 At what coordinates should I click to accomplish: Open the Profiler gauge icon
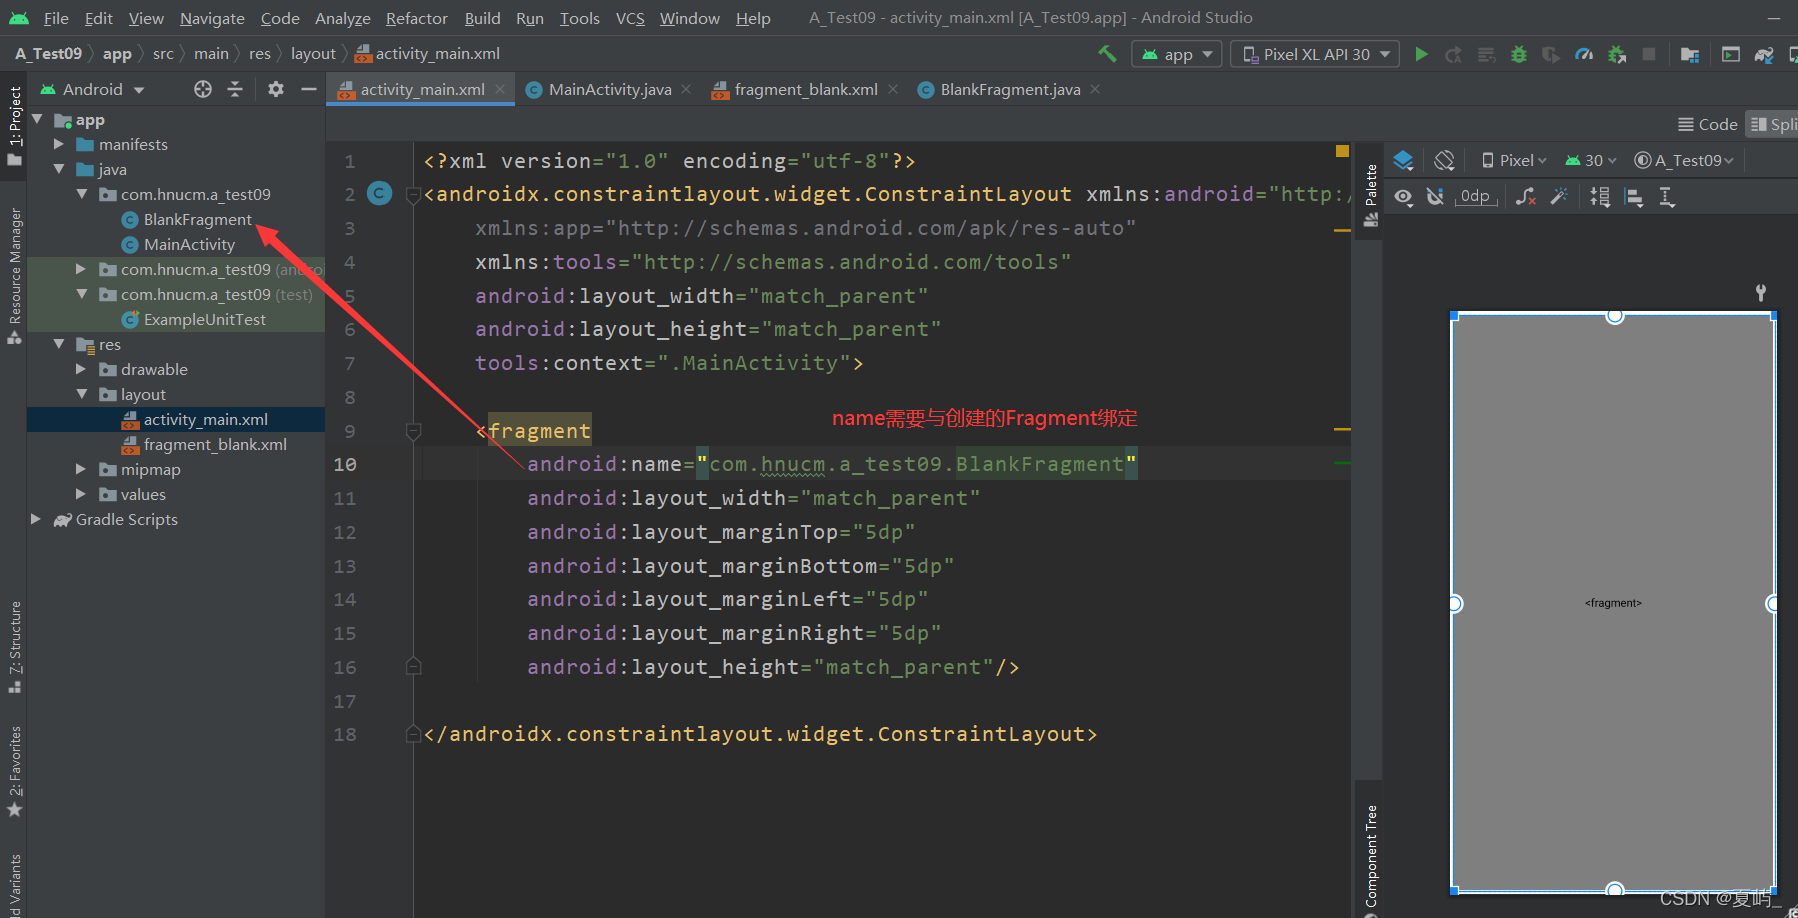1584,54
